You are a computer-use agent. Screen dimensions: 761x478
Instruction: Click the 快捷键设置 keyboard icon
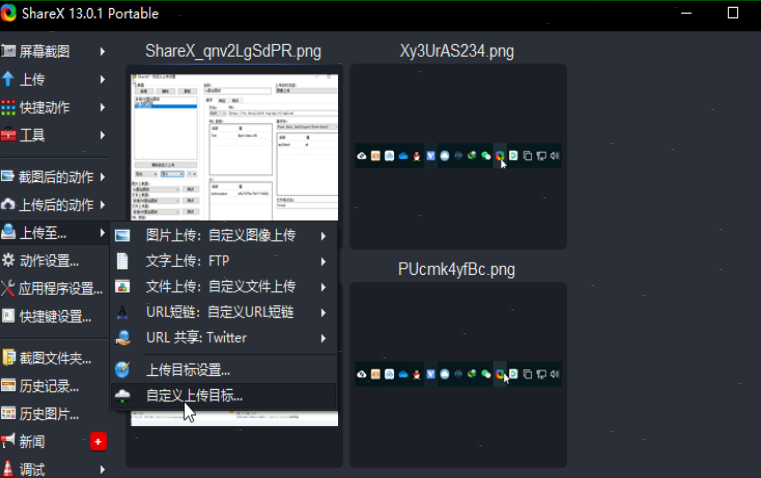8,316
